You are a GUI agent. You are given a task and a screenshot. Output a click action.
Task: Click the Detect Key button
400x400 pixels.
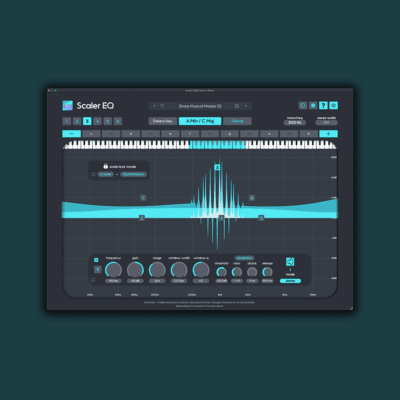163,121
